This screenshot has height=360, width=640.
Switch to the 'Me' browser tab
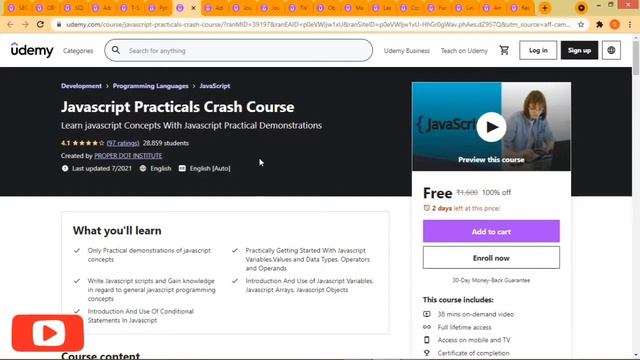coord(354,8)
